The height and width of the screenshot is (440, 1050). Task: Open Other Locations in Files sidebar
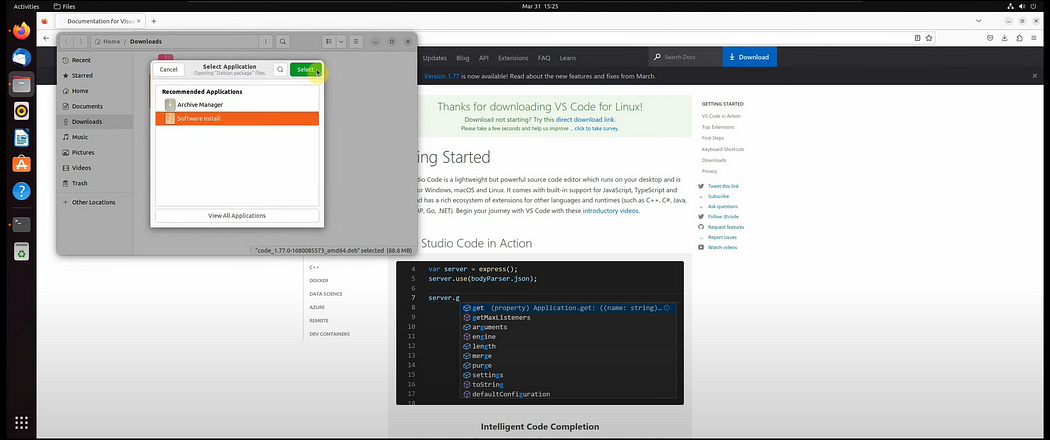coord(94,202)
